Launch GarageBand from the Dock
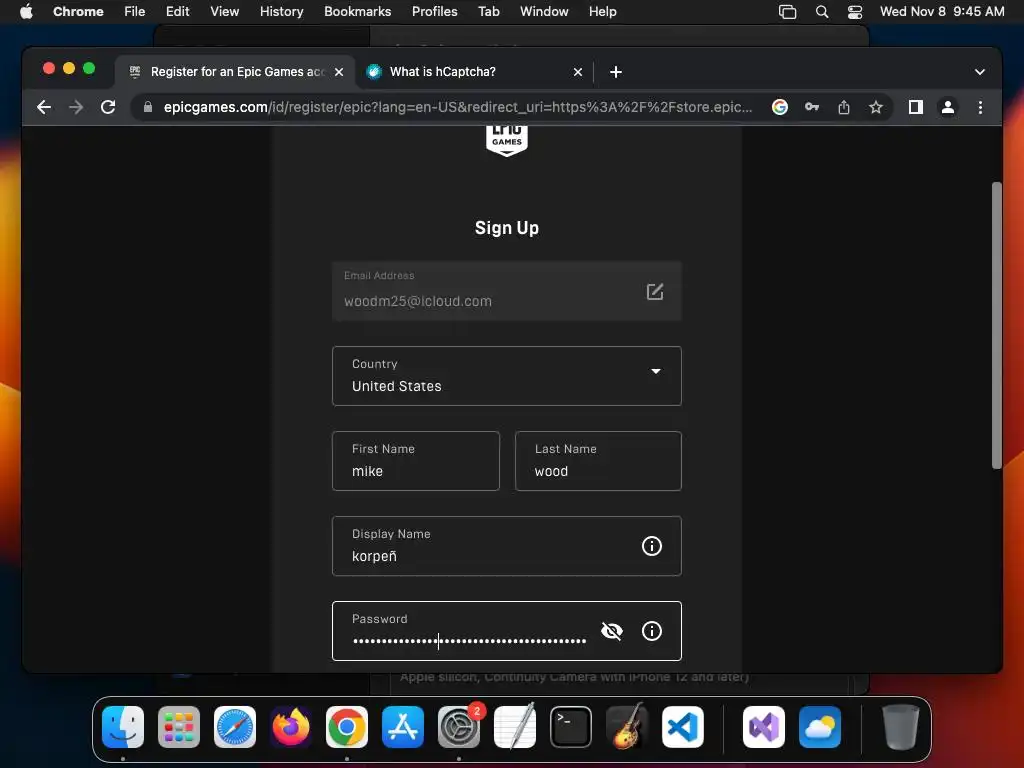The image size is (1024, 768). tap(627, 727)
